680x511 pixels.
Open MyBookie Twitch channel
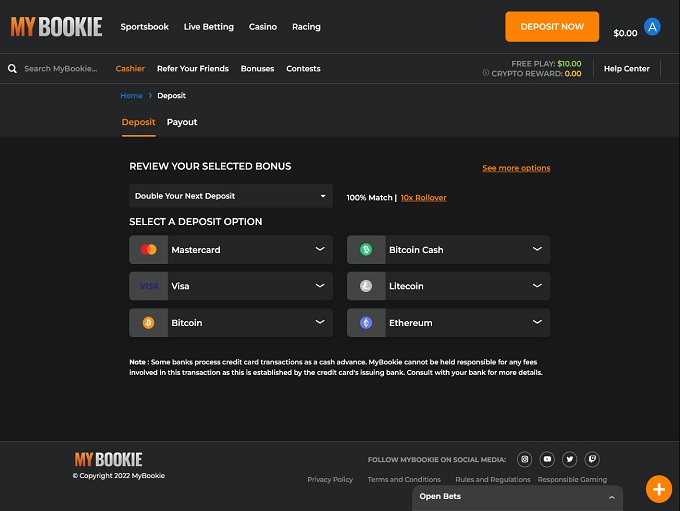(x=592, y=459)
